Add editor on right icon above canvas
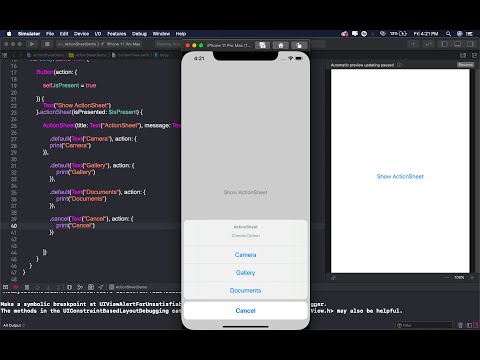The height and width of the screenshot is (360, 480). point(474,55)
